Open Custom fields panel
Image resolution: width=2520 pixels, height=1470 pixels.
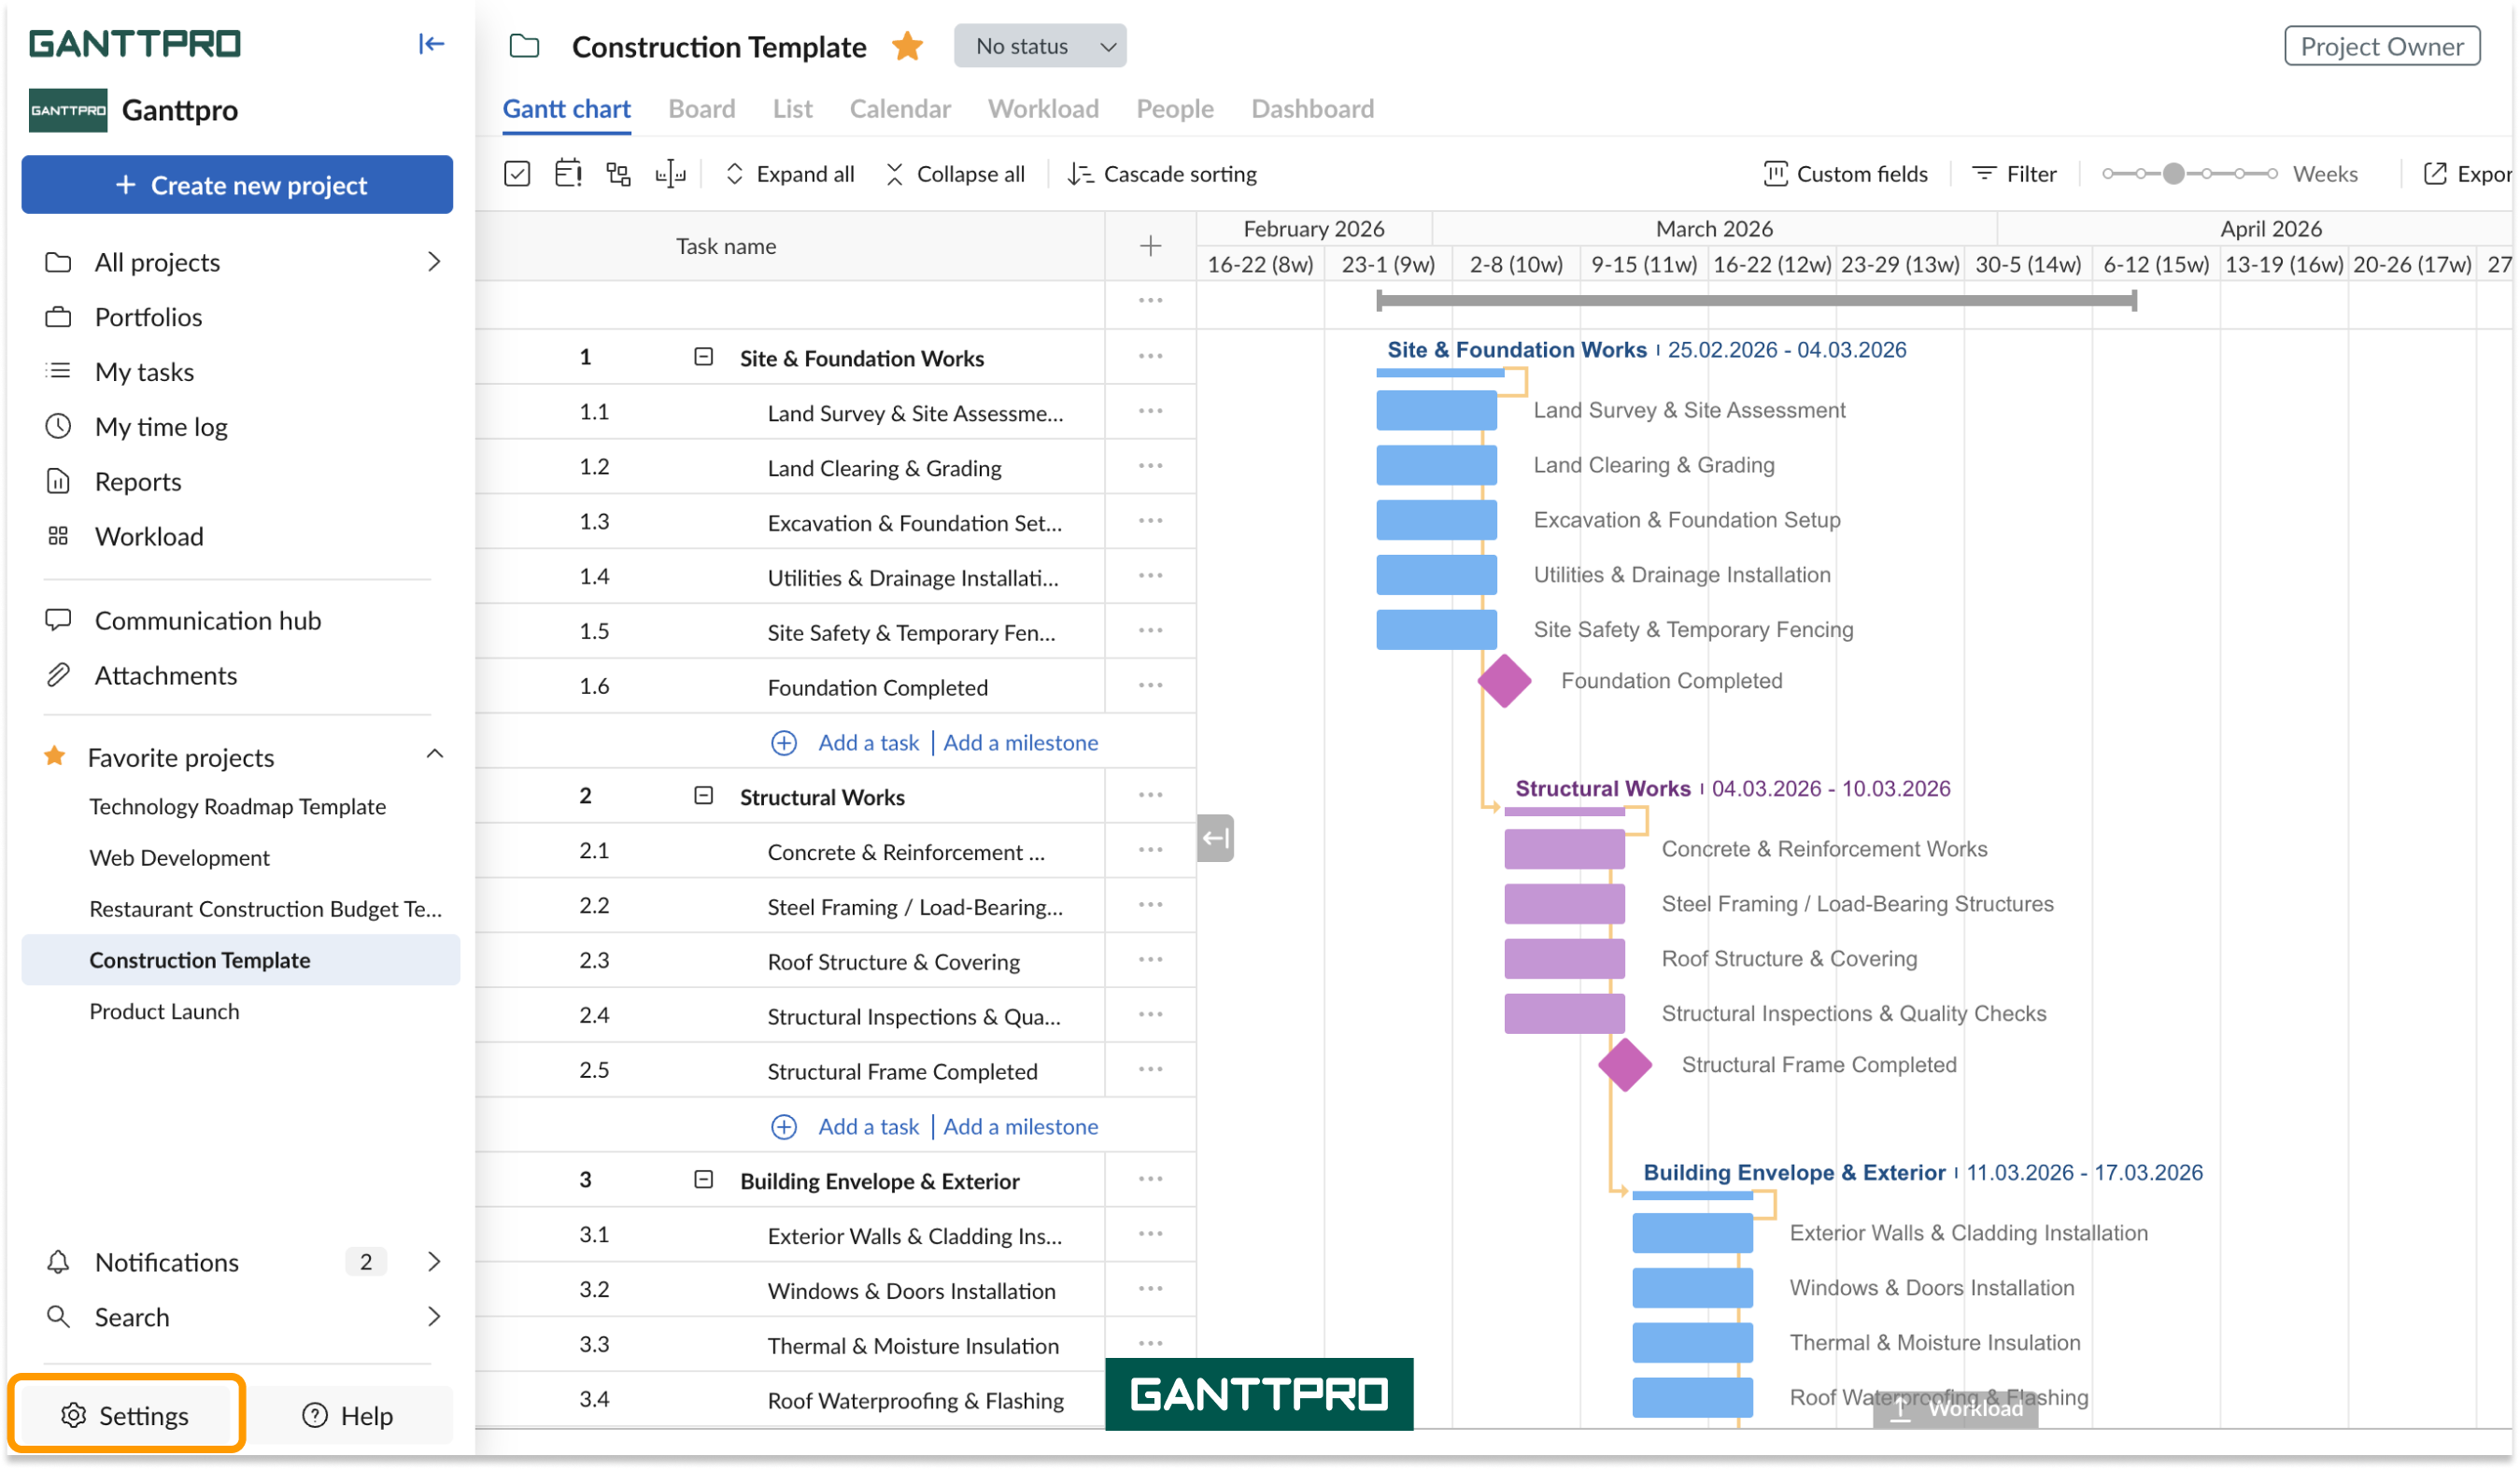(x=1845, y=174)
